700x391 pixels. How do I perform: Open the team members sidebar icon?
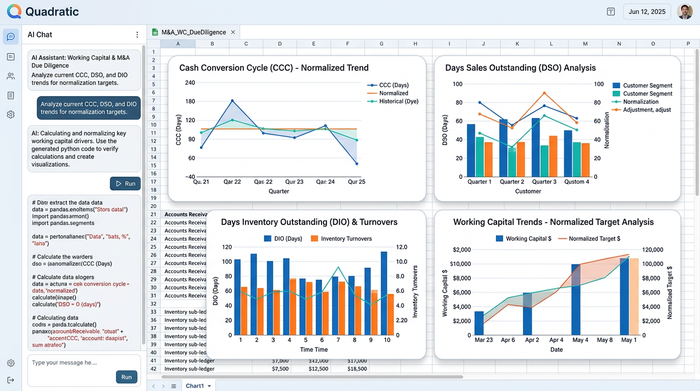click(11, 76)
